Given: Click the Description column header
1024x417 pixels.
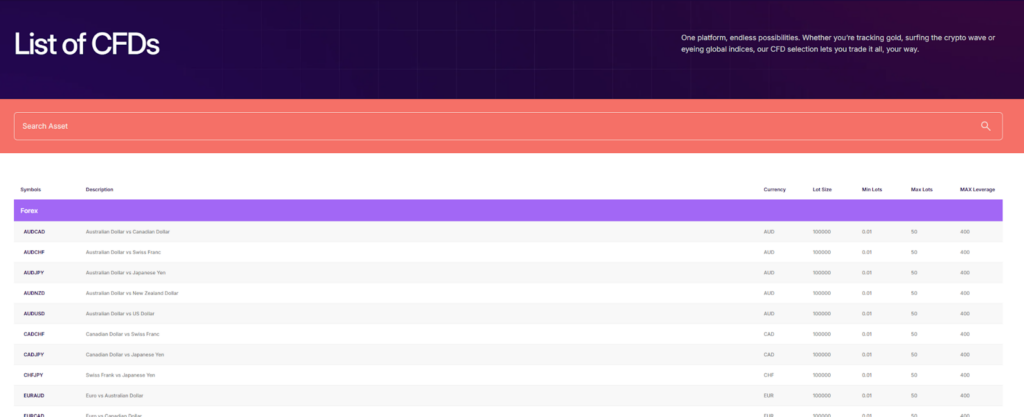Looking at the screenshot, I should (x=100, y=189).
